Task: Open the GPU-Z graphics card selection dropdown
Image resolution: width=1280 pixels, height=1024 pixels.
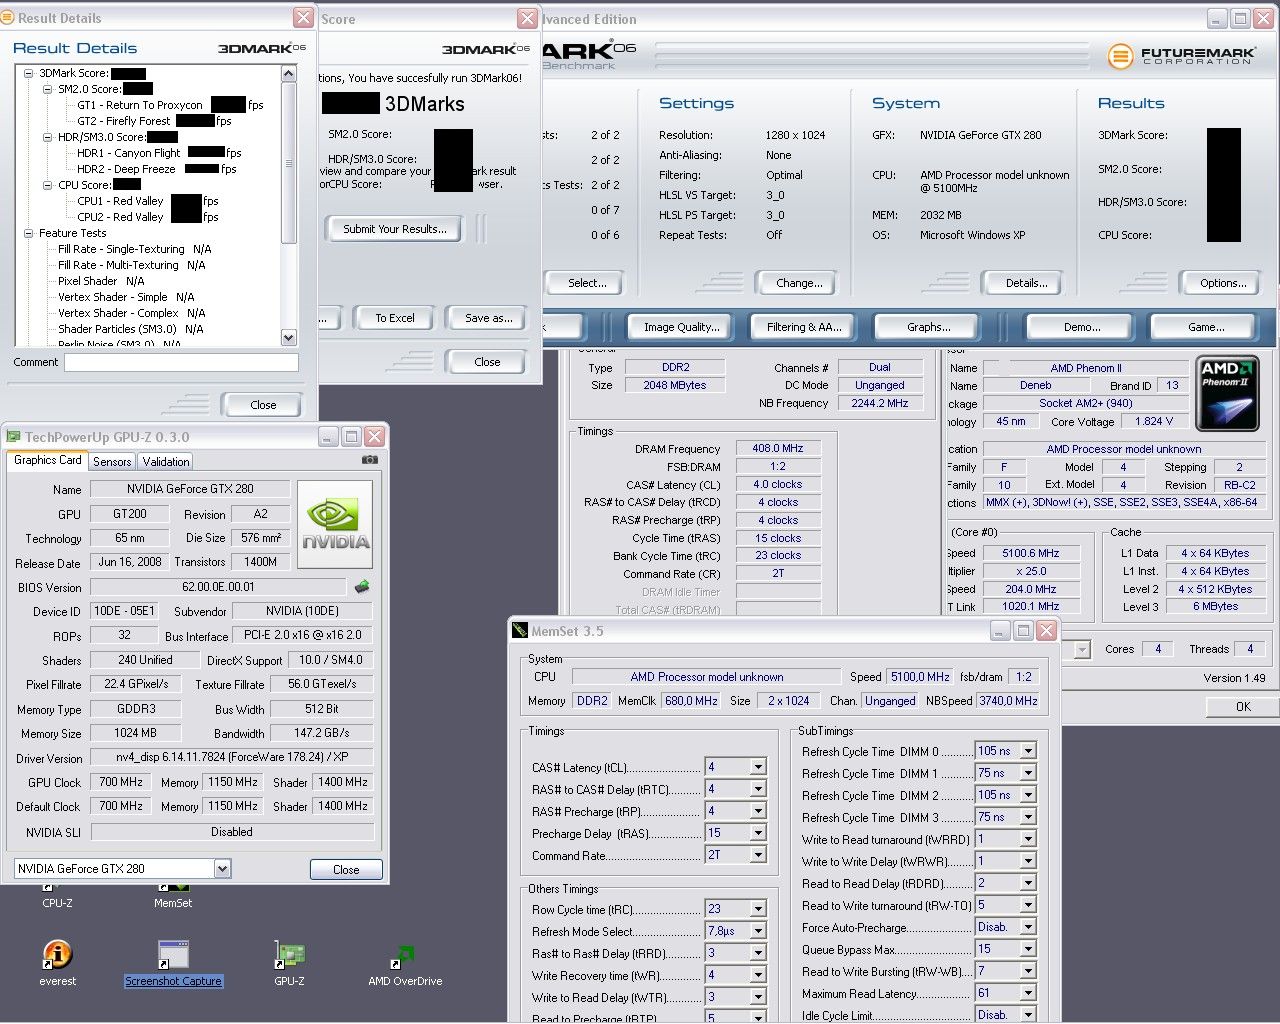Action: coord(222,869)
